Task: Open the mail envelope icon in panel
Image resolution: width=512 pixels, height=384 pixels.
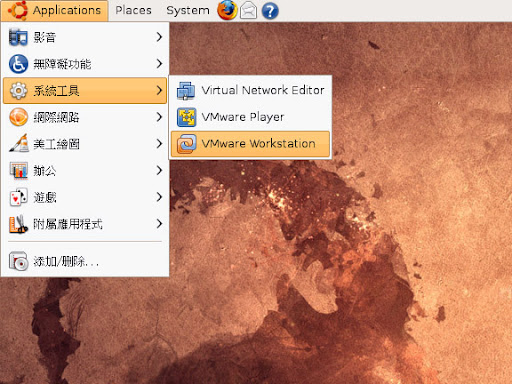Action: click(x=249, y=11)
